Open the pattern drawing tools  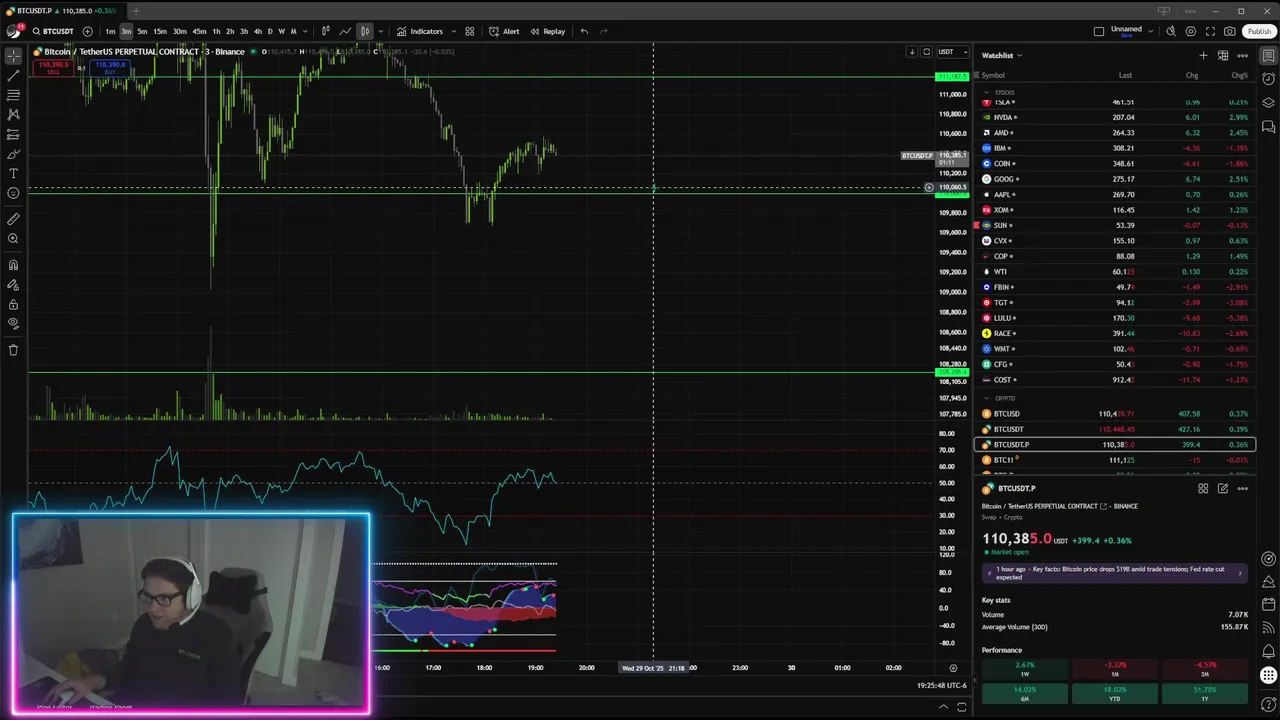click(13, 115)
